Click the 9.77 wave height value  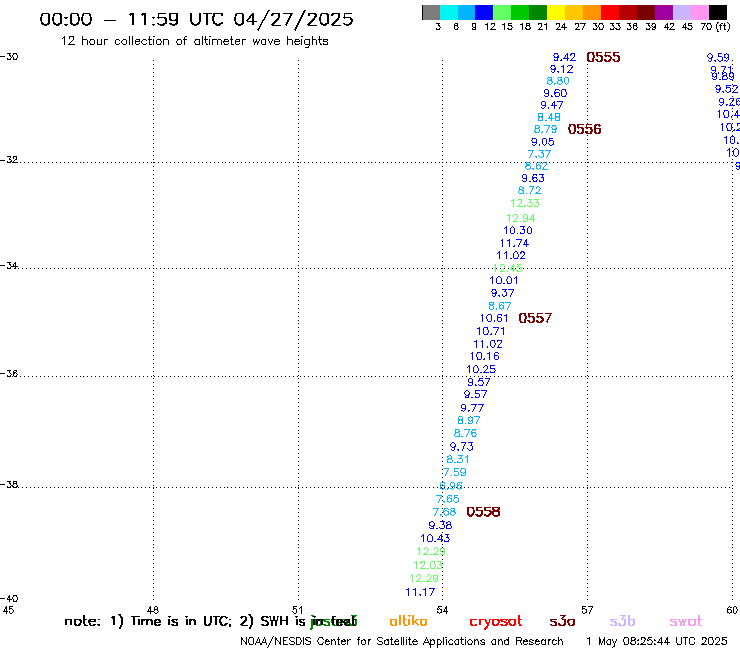click(472, 408)
